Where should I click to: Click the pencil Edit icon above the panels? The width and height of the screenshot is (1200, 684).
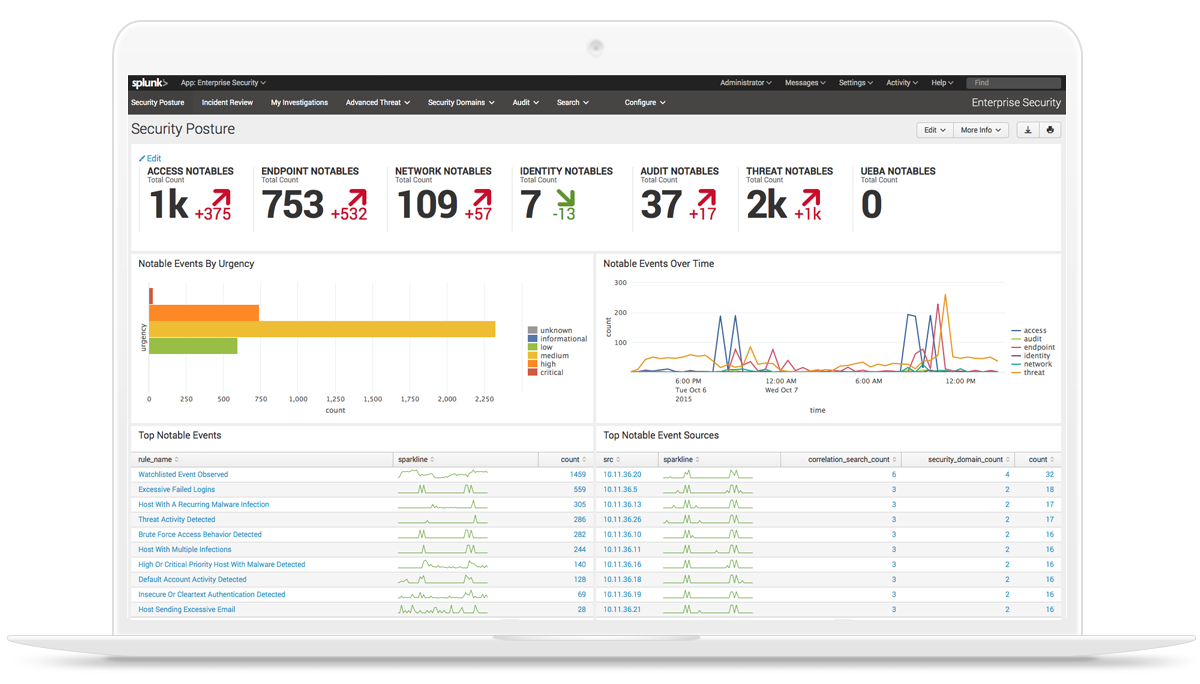(x=143, y=158)
